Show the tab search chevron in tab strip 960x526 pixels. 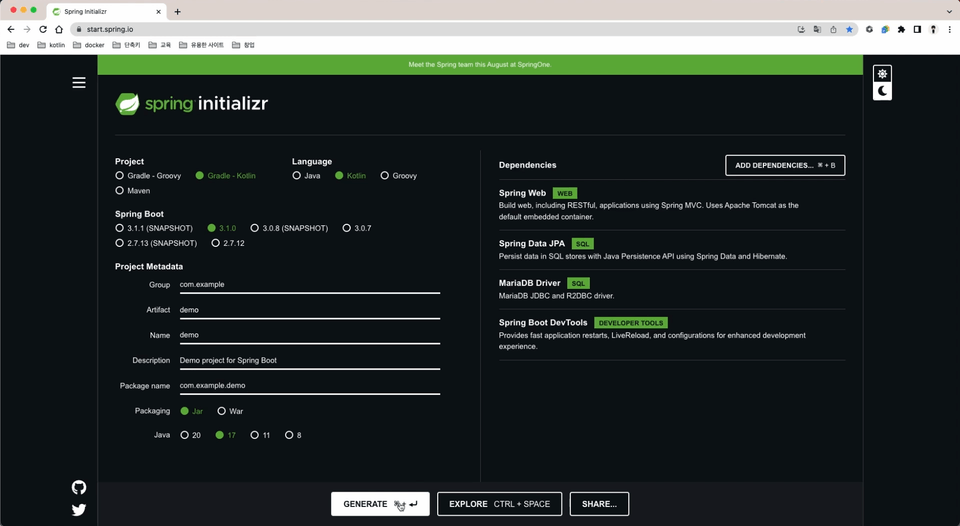click(x=949, y=12)
